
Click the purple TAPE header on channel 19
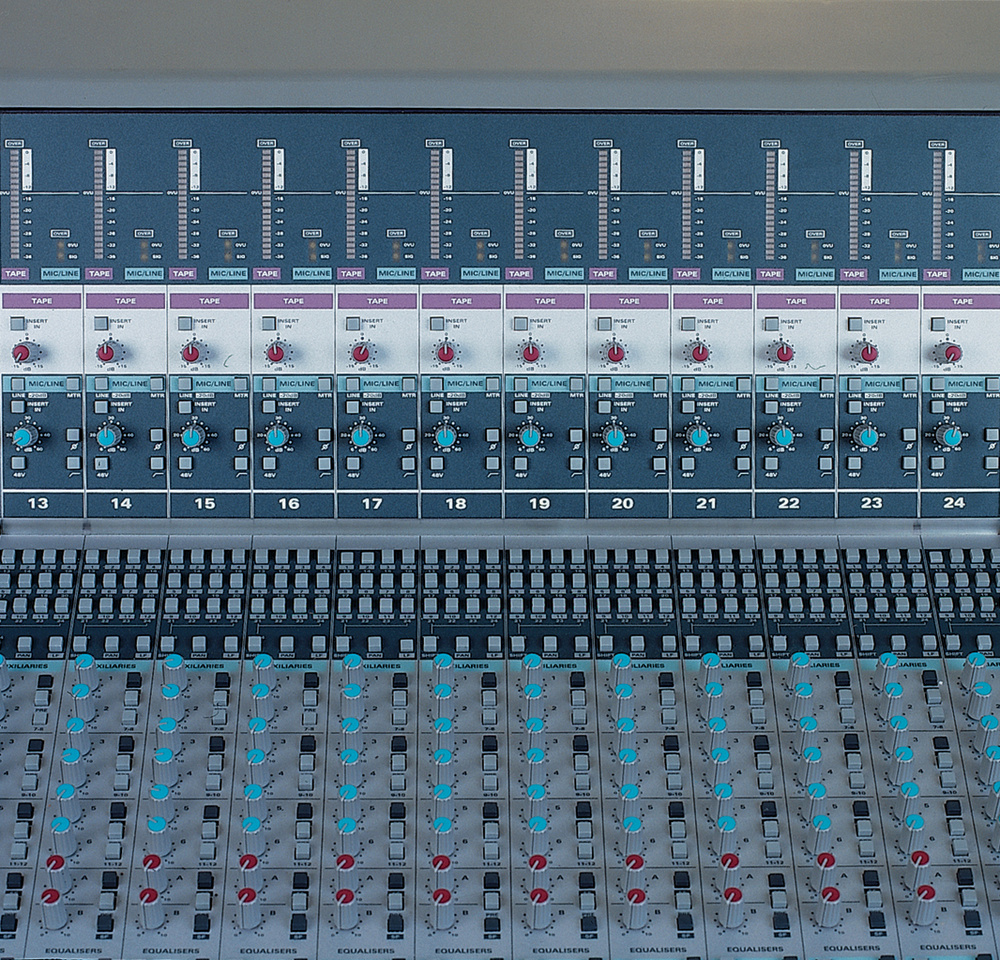(544, 301)
